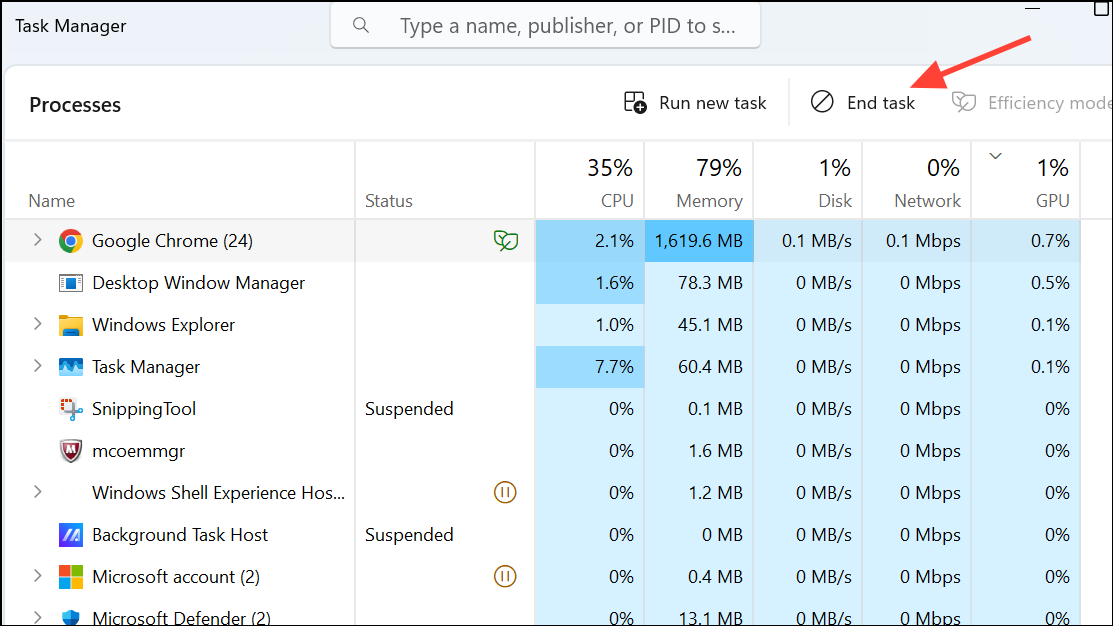Screen dimensions: 1113x626
Task: Click Chrome's 0.1 Mbps network value
Action: click(923, 241)
